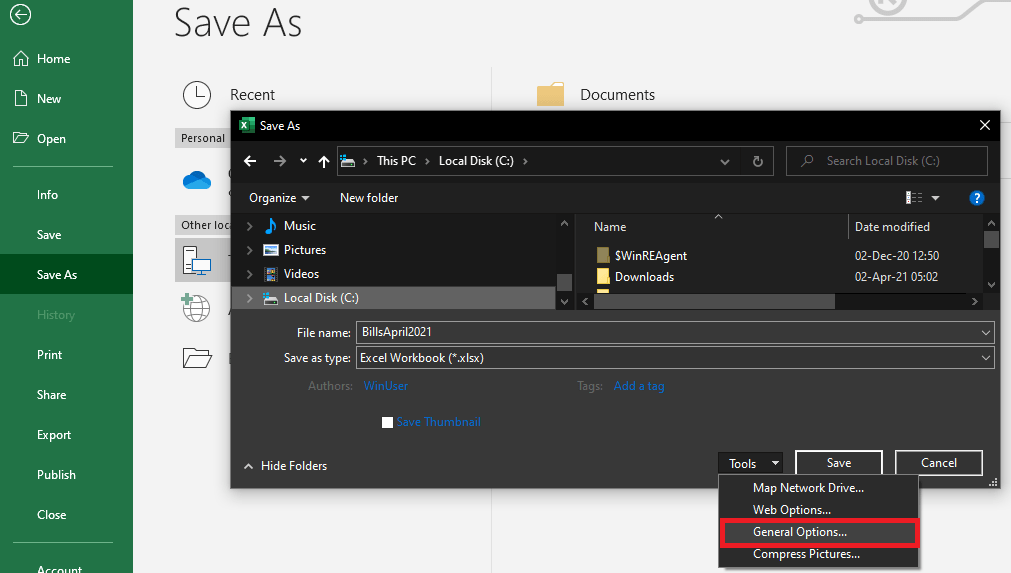Click the Recent clock icon

pyautogui.click(x=197, y=95)
